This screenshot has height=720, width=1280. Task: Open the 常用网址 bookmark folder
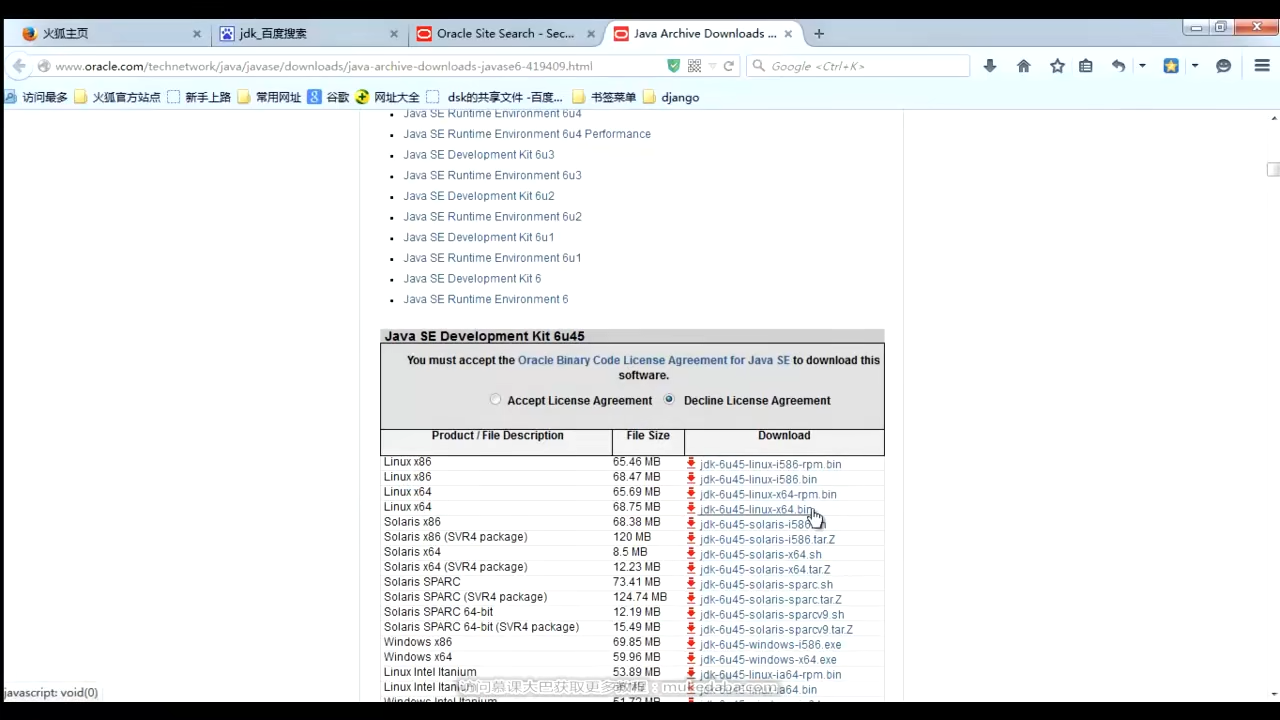pos(269,97)
